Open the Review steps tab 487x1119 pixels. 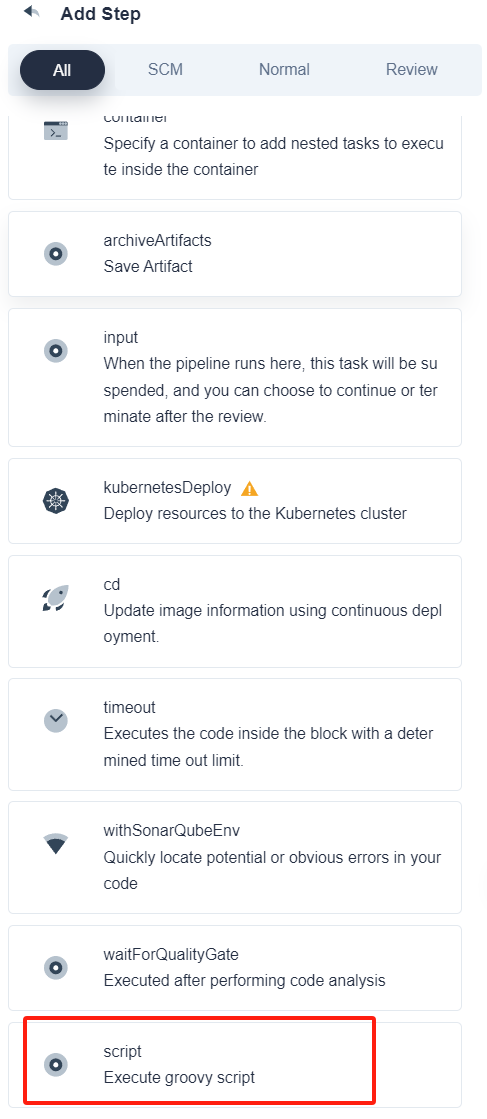[x=411, y=69]
